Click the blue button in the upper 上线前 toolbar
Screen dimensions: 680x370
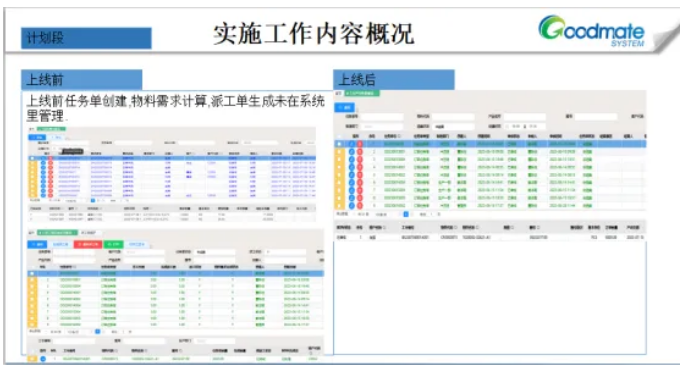37,138
